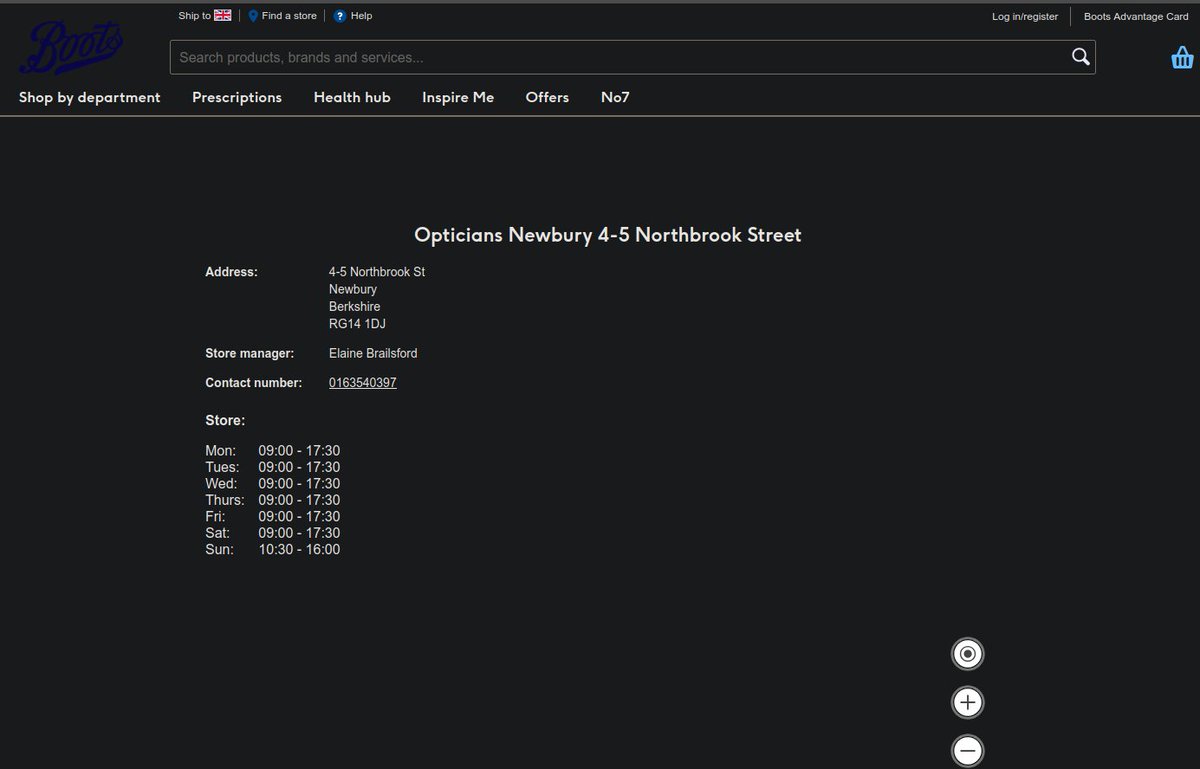Image resolution: width=1200 pixels, height=769 pixels.
Task: Open No7 menu
Action: pyautogui.click(x=615, y=97)
